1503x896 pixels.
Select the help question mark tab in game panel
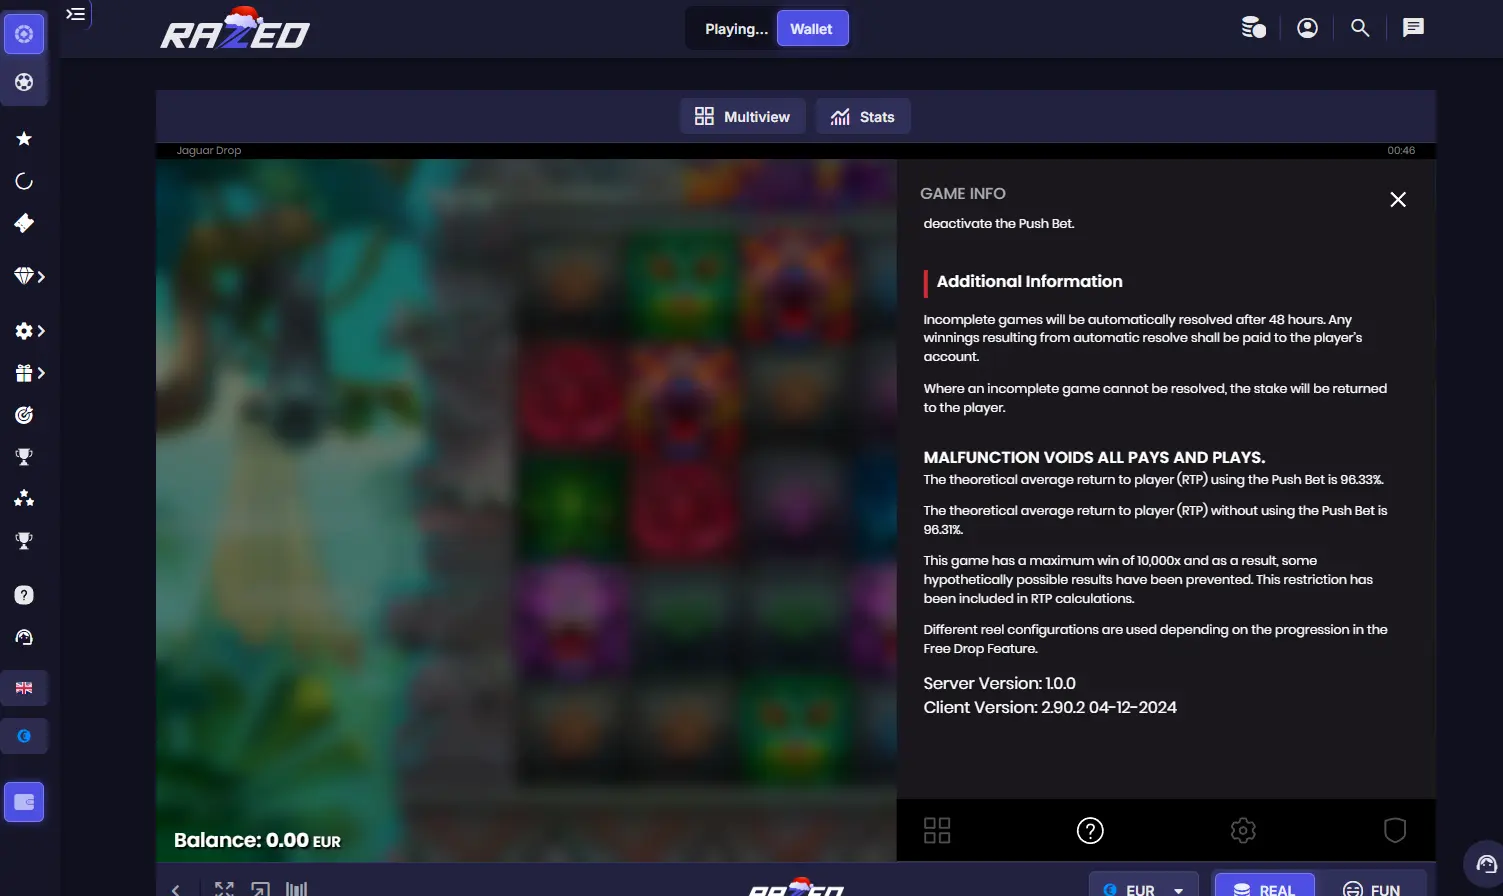1090,830
